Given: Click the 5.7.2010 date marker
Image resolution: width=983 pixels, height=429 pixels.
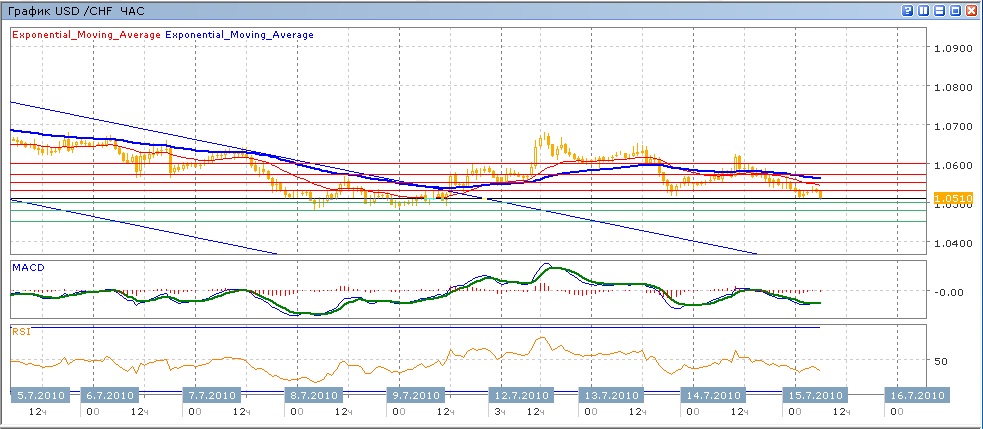Looking at the screenshot, I should [39, 395].
